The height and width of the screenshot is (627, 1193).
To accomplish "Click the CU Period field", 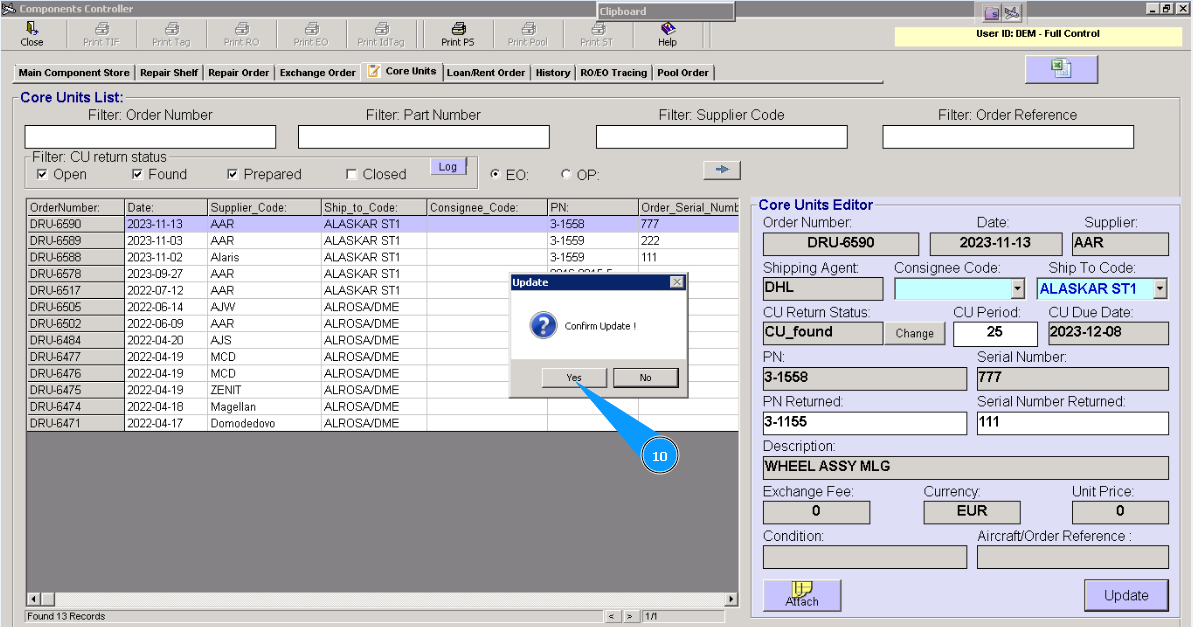I will (995, 333).
